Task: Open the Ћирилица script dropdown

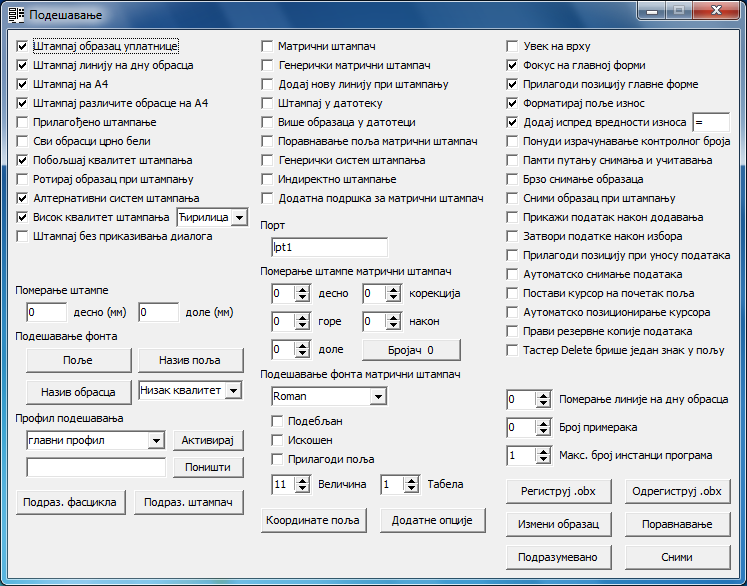Action: [240, 218]
